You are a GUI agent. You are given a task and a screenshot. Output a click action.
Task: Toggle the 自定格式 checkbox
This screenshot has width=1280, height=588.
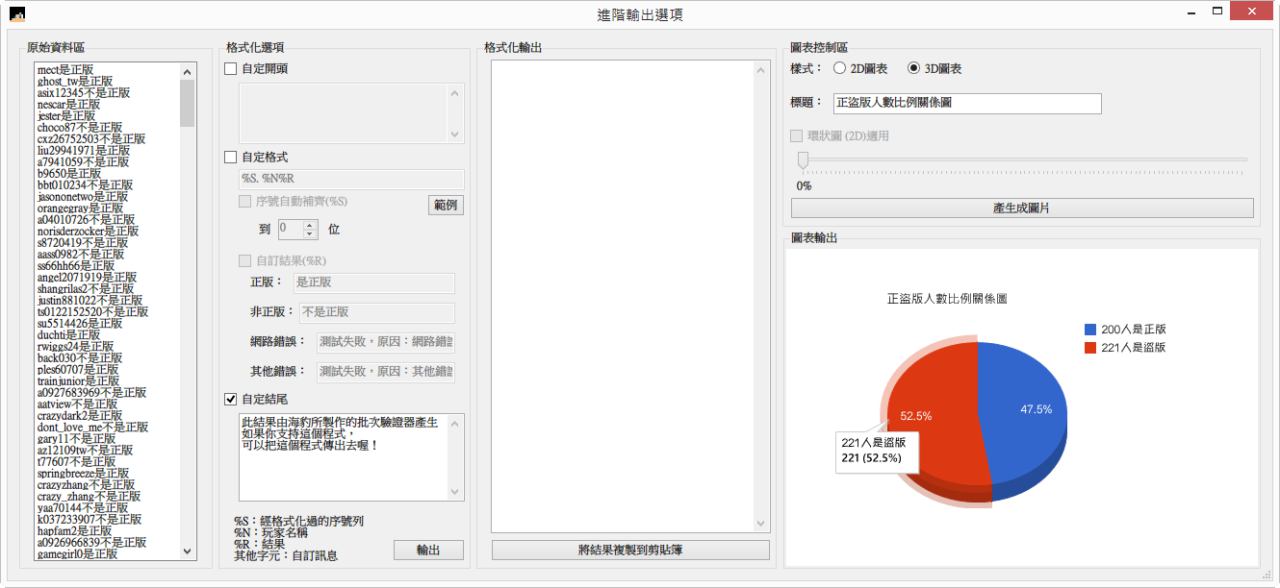click(x=231, y=157)
